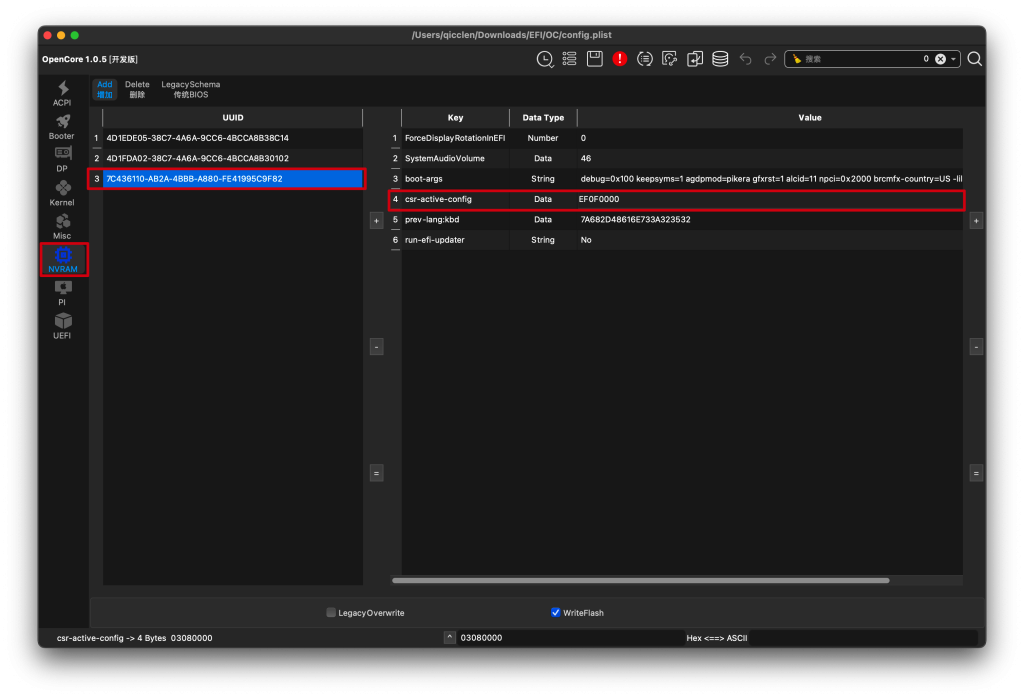Click the right equals button beside key table
This screenshot has height=698, width=1024.
tap(976, 473)
